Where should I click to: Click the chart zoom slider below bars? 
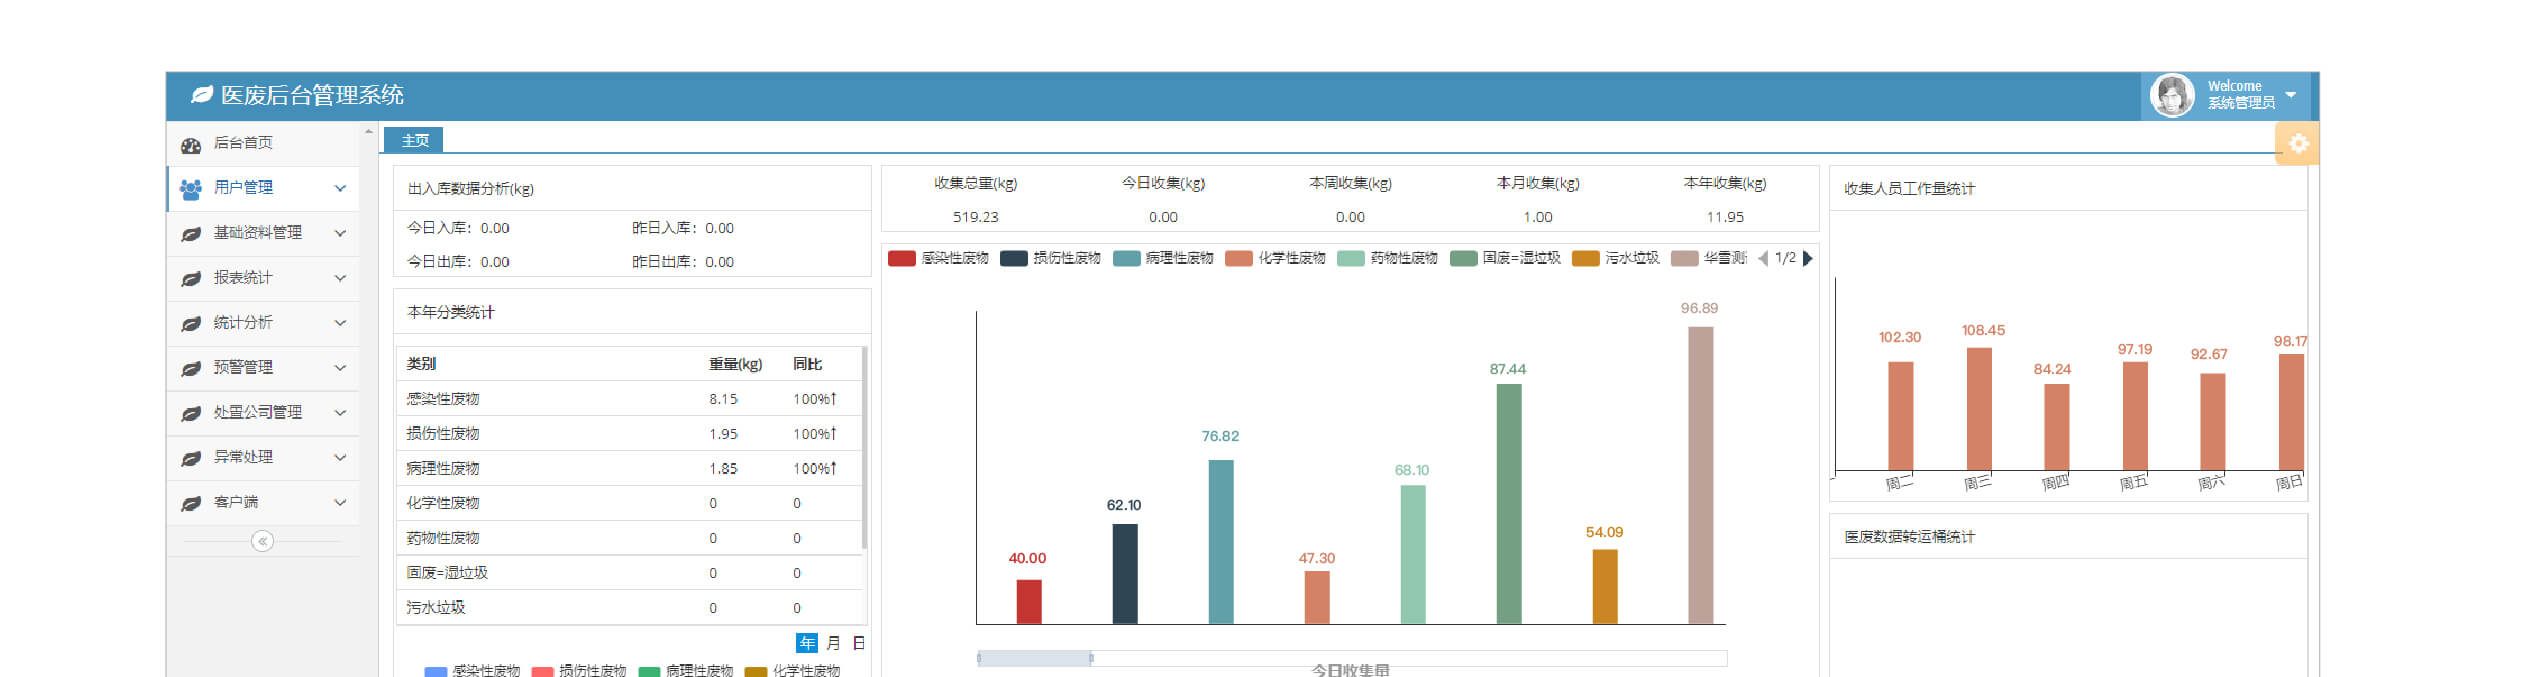click(1034, 658)
